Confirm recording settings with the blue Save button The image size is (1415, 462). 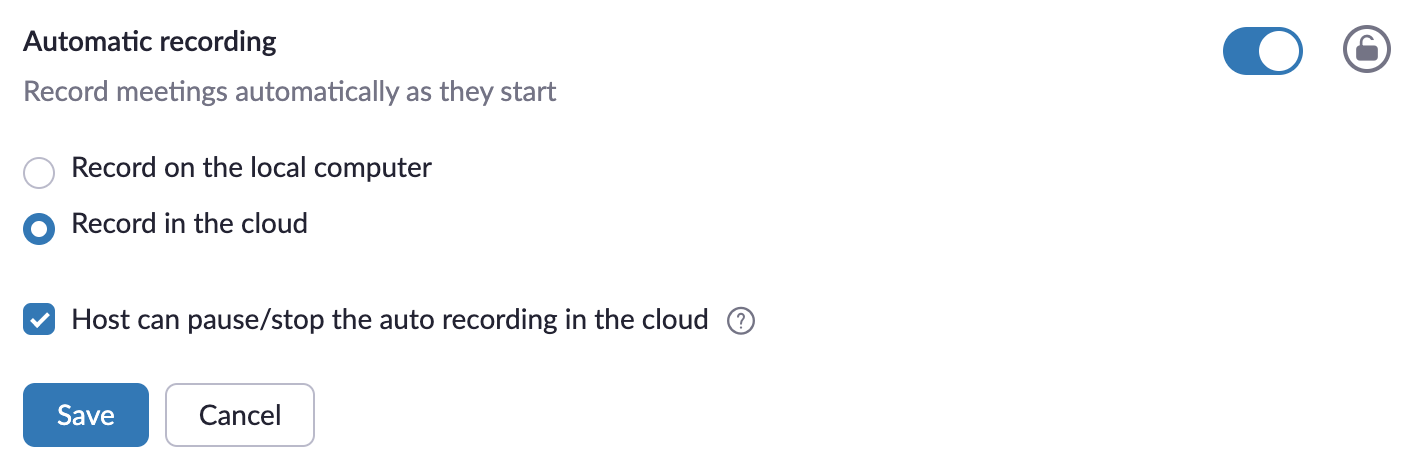pyautogui.click(x=86, y=415)
